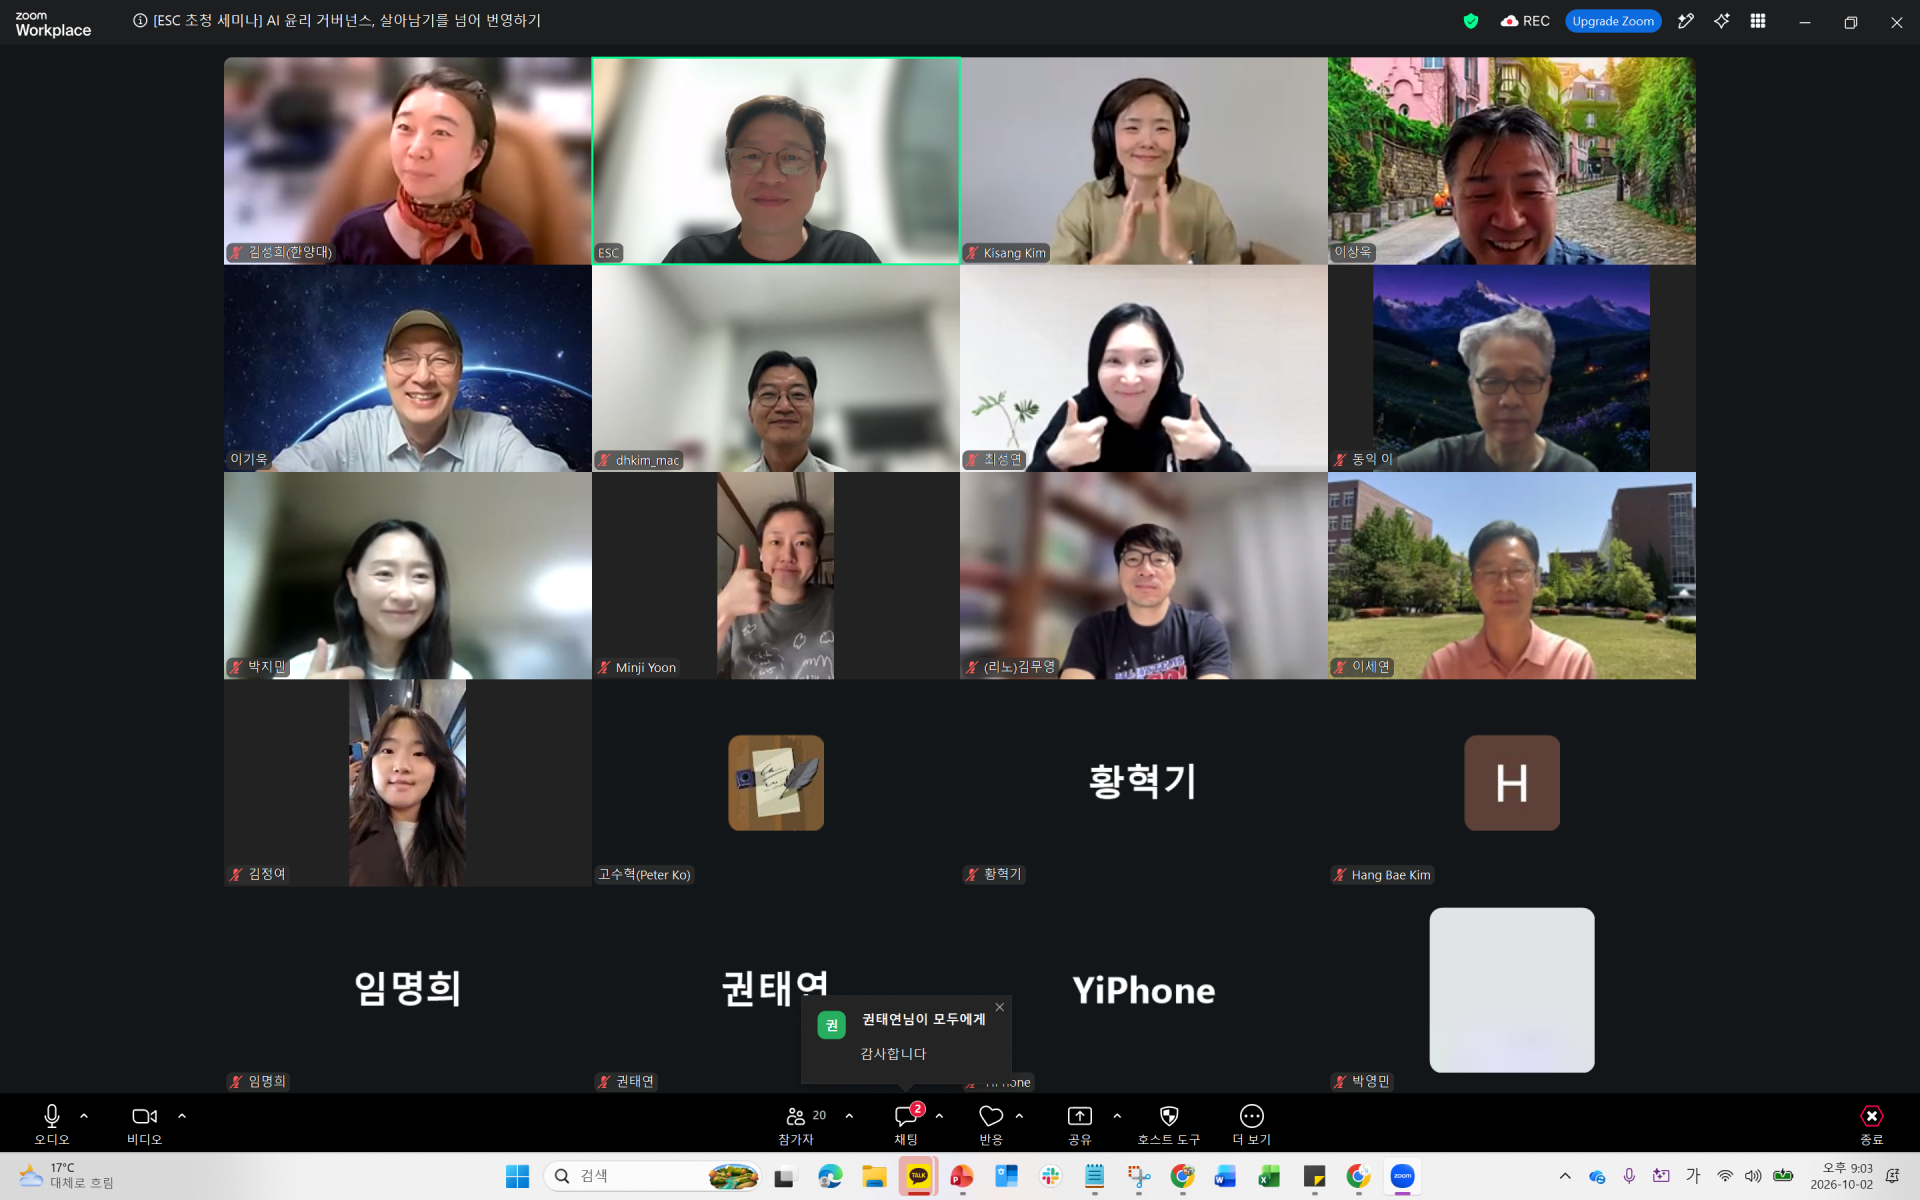Show hidden system tray icons

[x=1565, y=1176]
